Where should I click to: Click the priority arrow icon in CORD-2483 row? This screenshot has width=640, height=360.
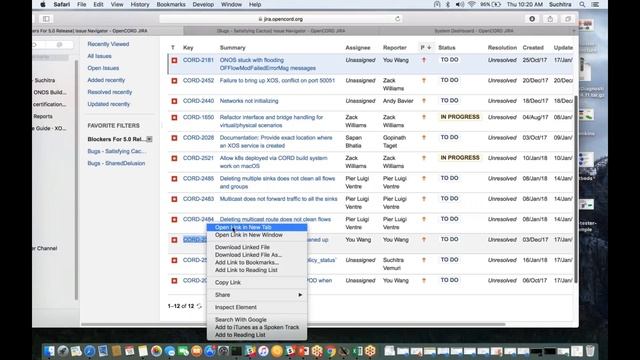[424, 199]
